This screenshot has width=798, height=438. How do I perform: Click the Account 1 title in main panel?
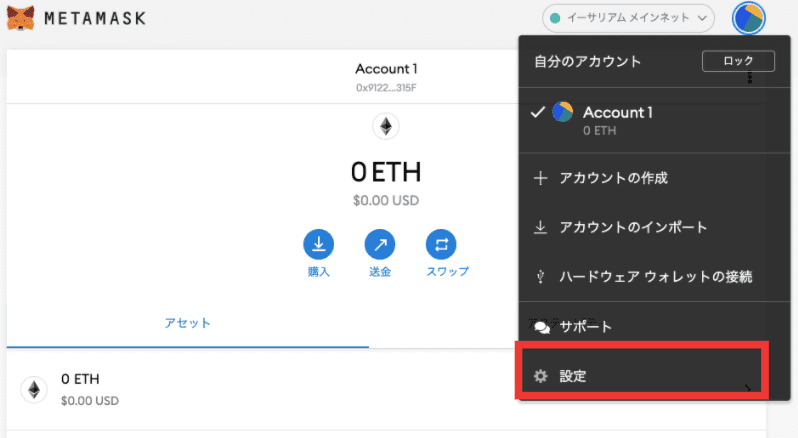(x=386, y=69)
